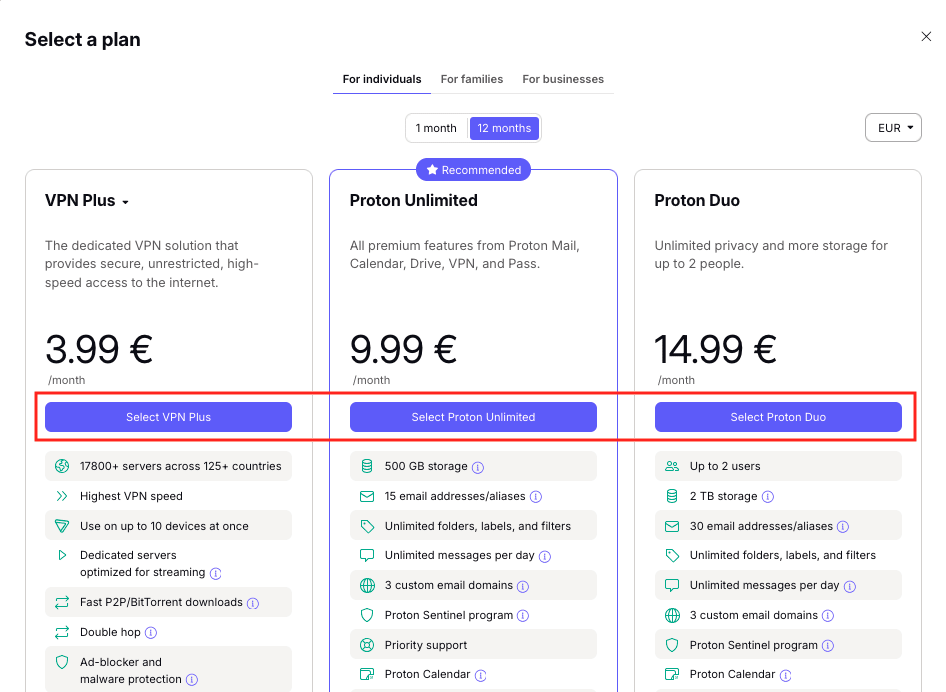Click info icon next to Ad-blocker and malware protection

coord(191,680)
